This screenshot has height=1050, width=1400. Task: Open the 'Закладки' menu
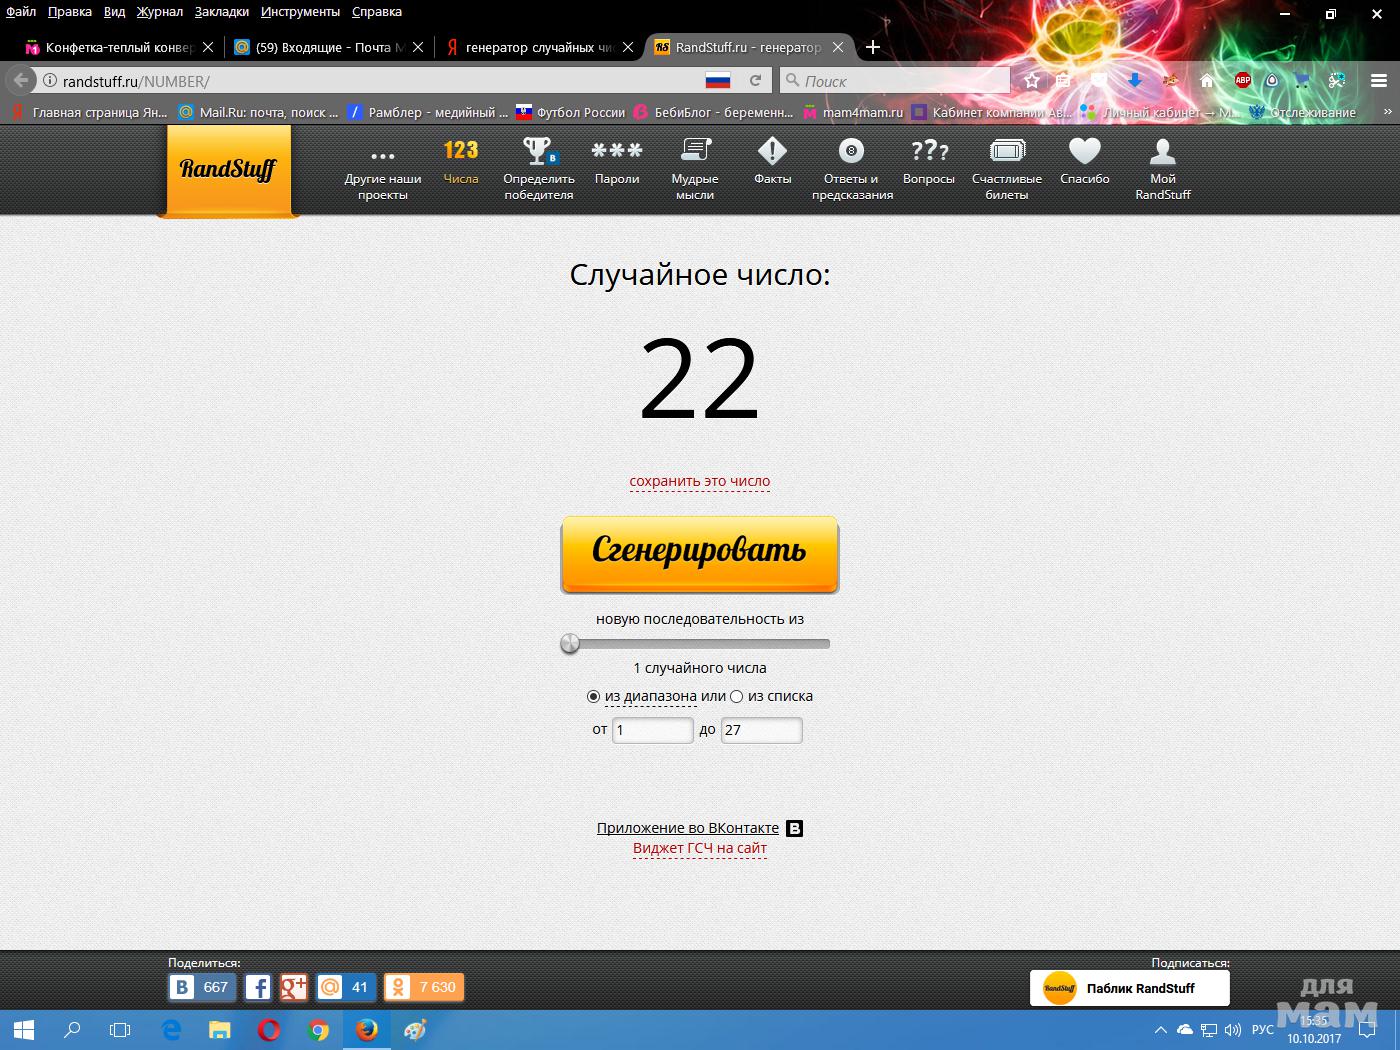(x=222, y=12)
